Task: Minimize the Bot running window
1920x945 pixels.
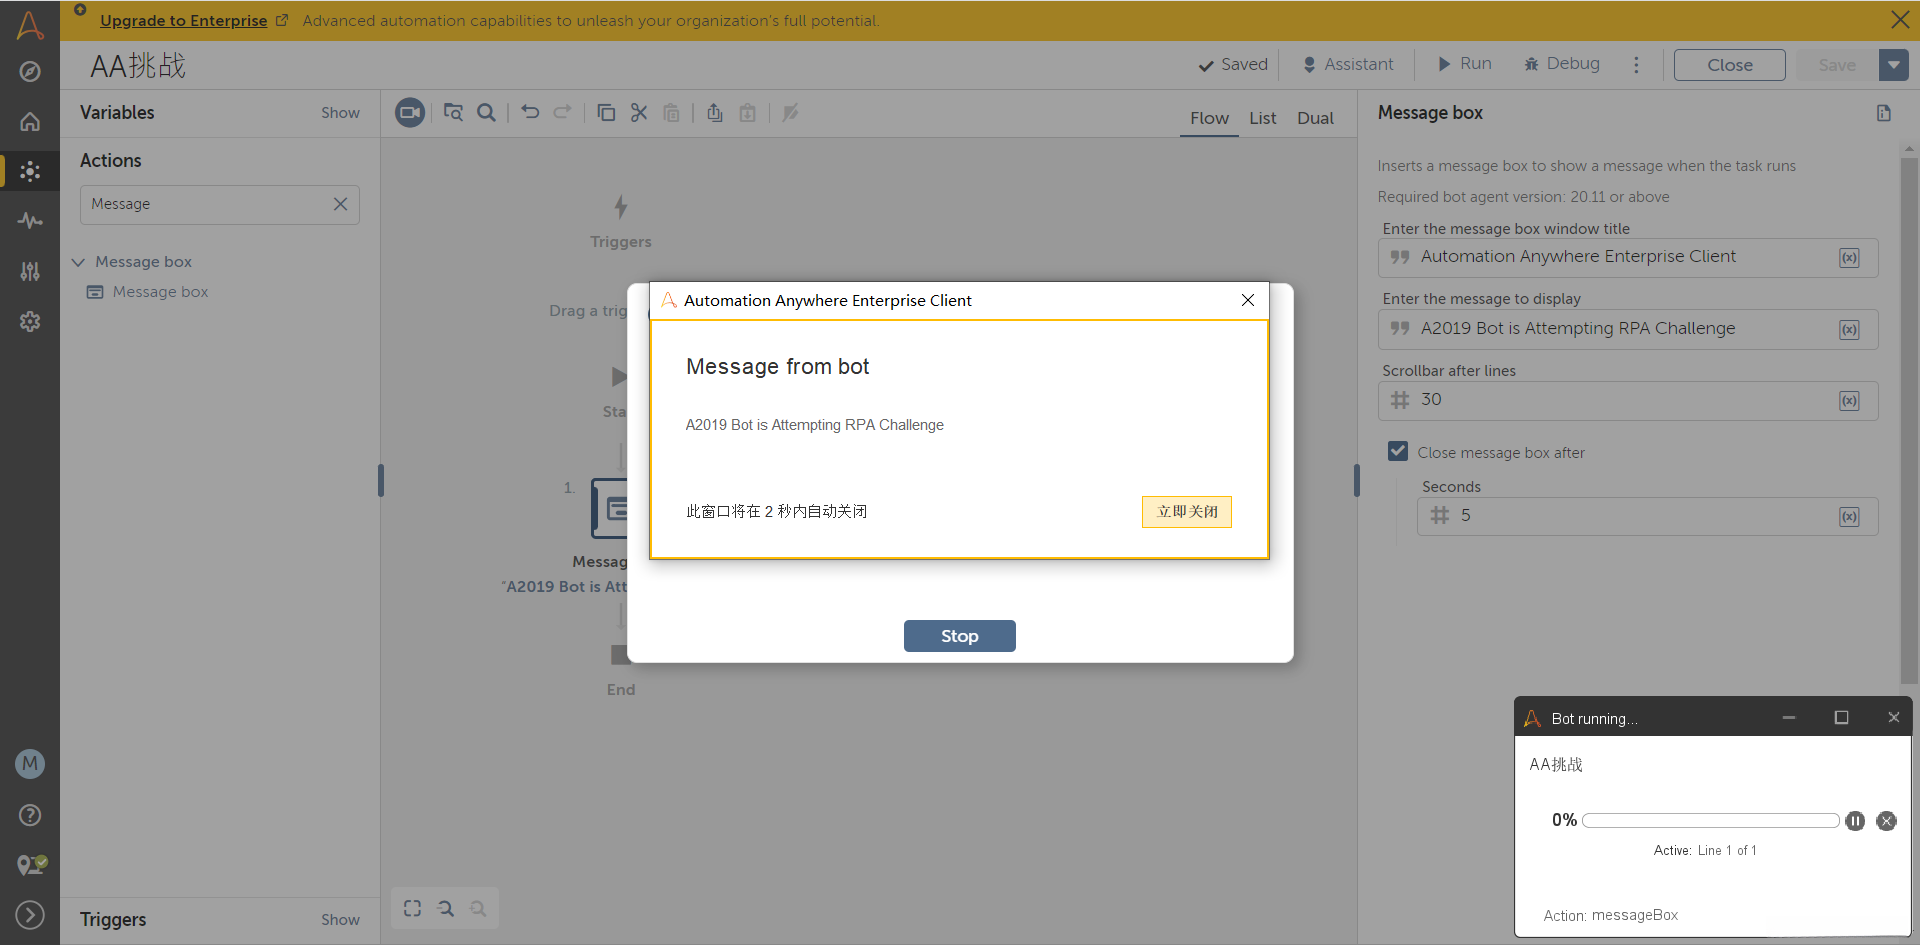Action: tap(1789, 718)
